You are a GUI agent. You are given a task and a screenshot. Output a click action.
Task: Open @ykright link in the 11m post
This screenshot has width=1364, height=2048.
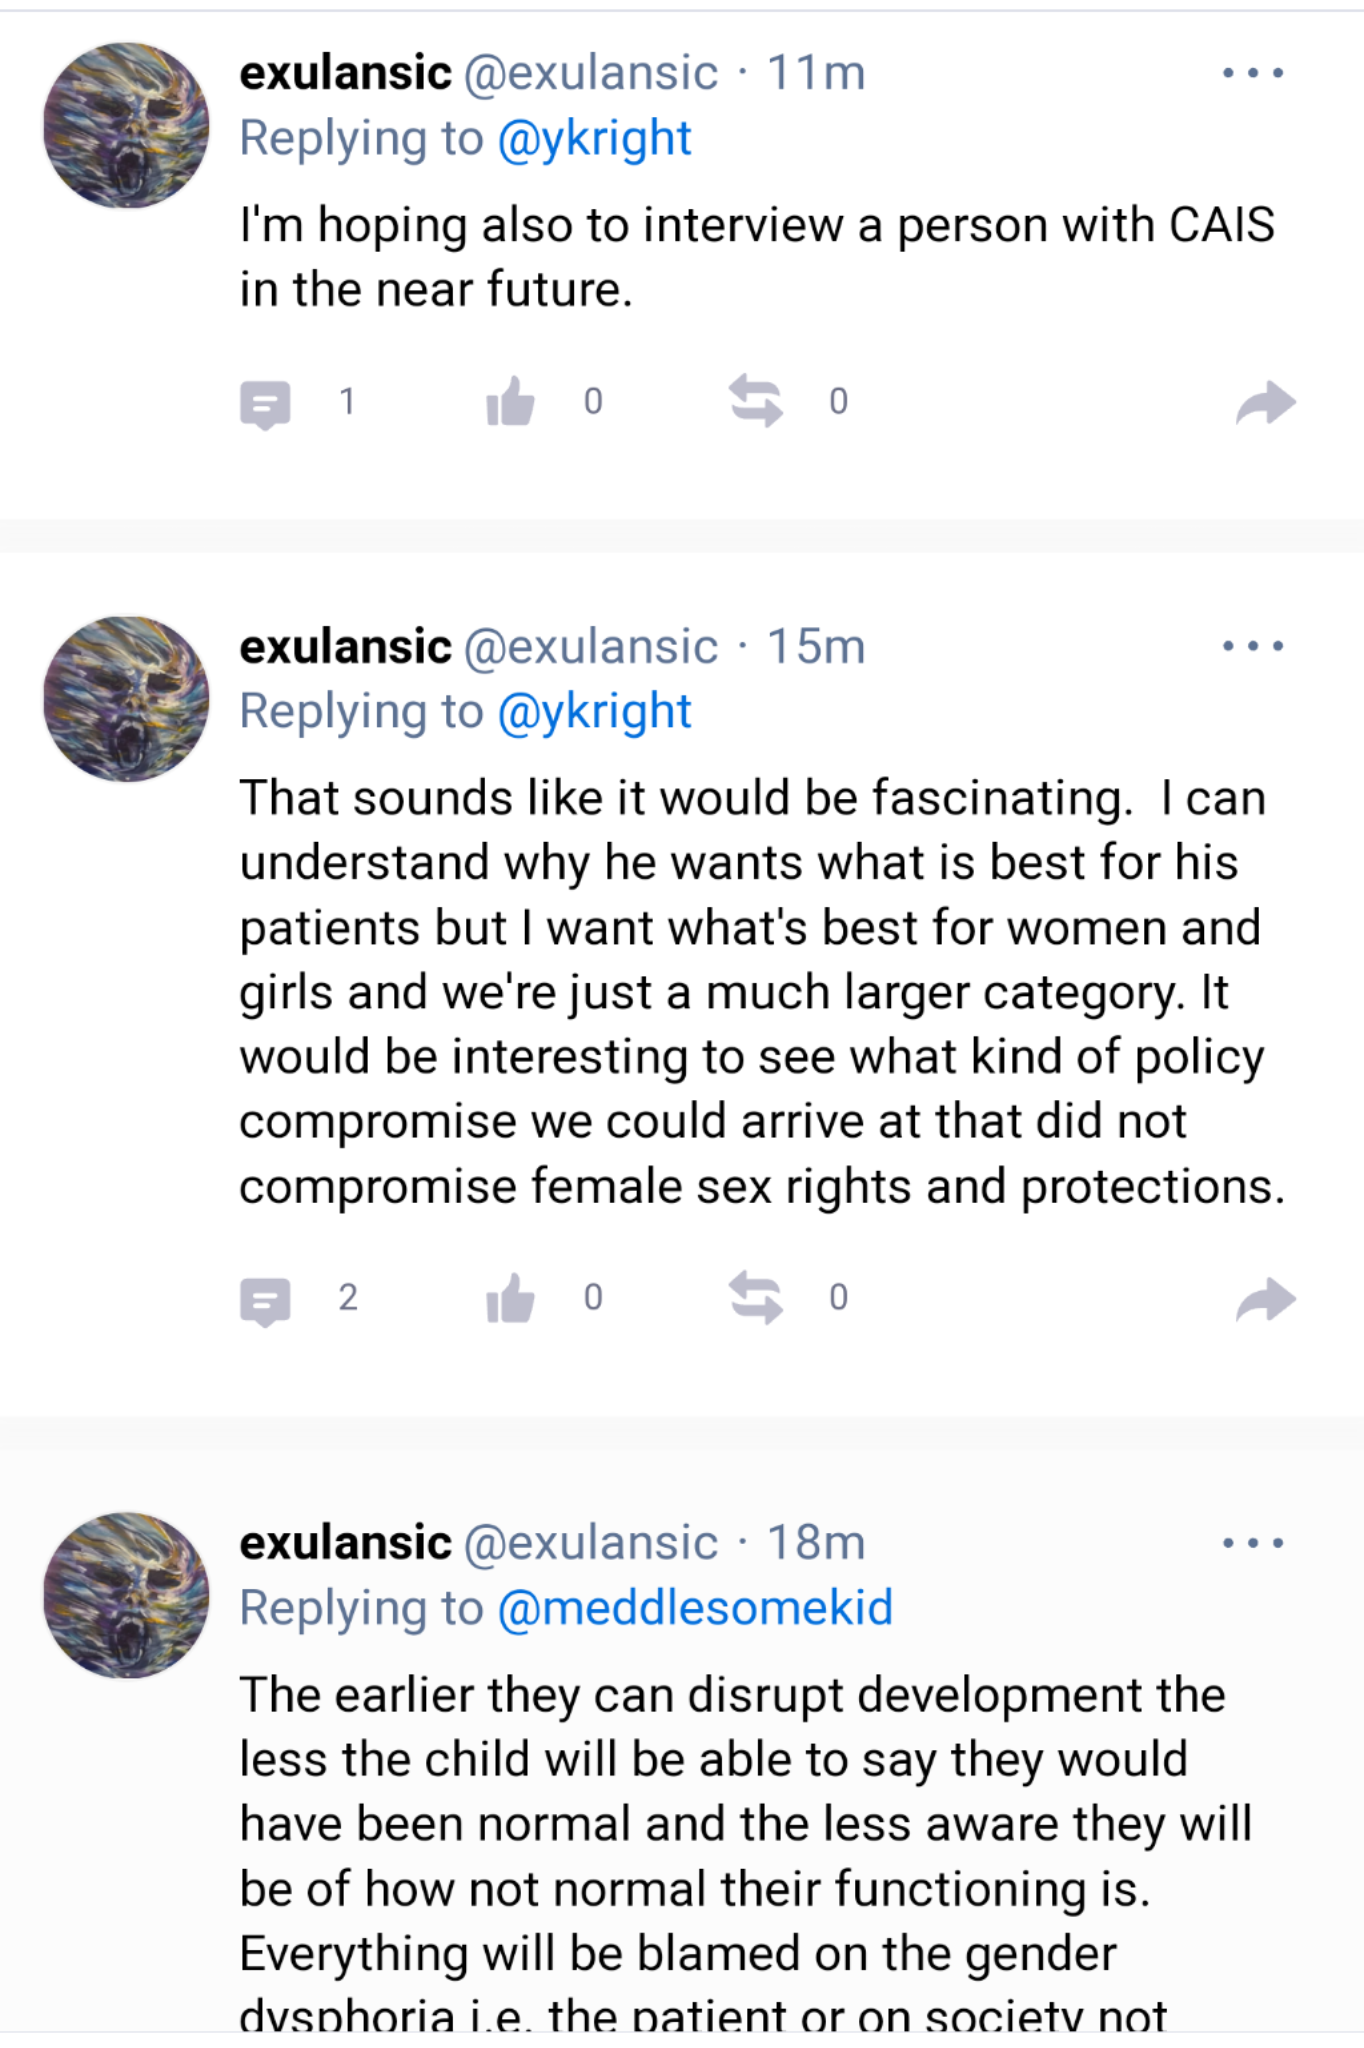click(594, 138)
